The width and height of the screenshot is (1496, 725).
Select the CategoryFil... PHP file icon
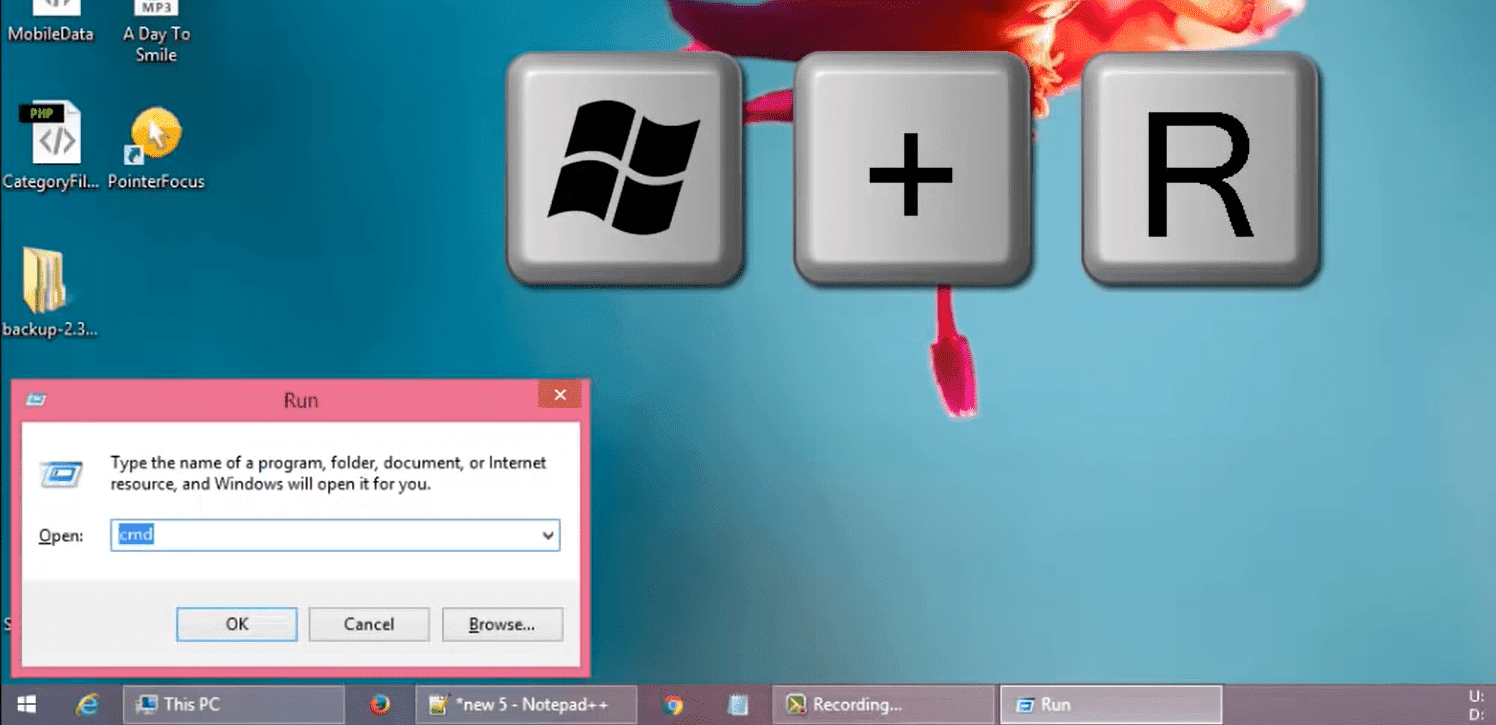click(x=51, y=146)
